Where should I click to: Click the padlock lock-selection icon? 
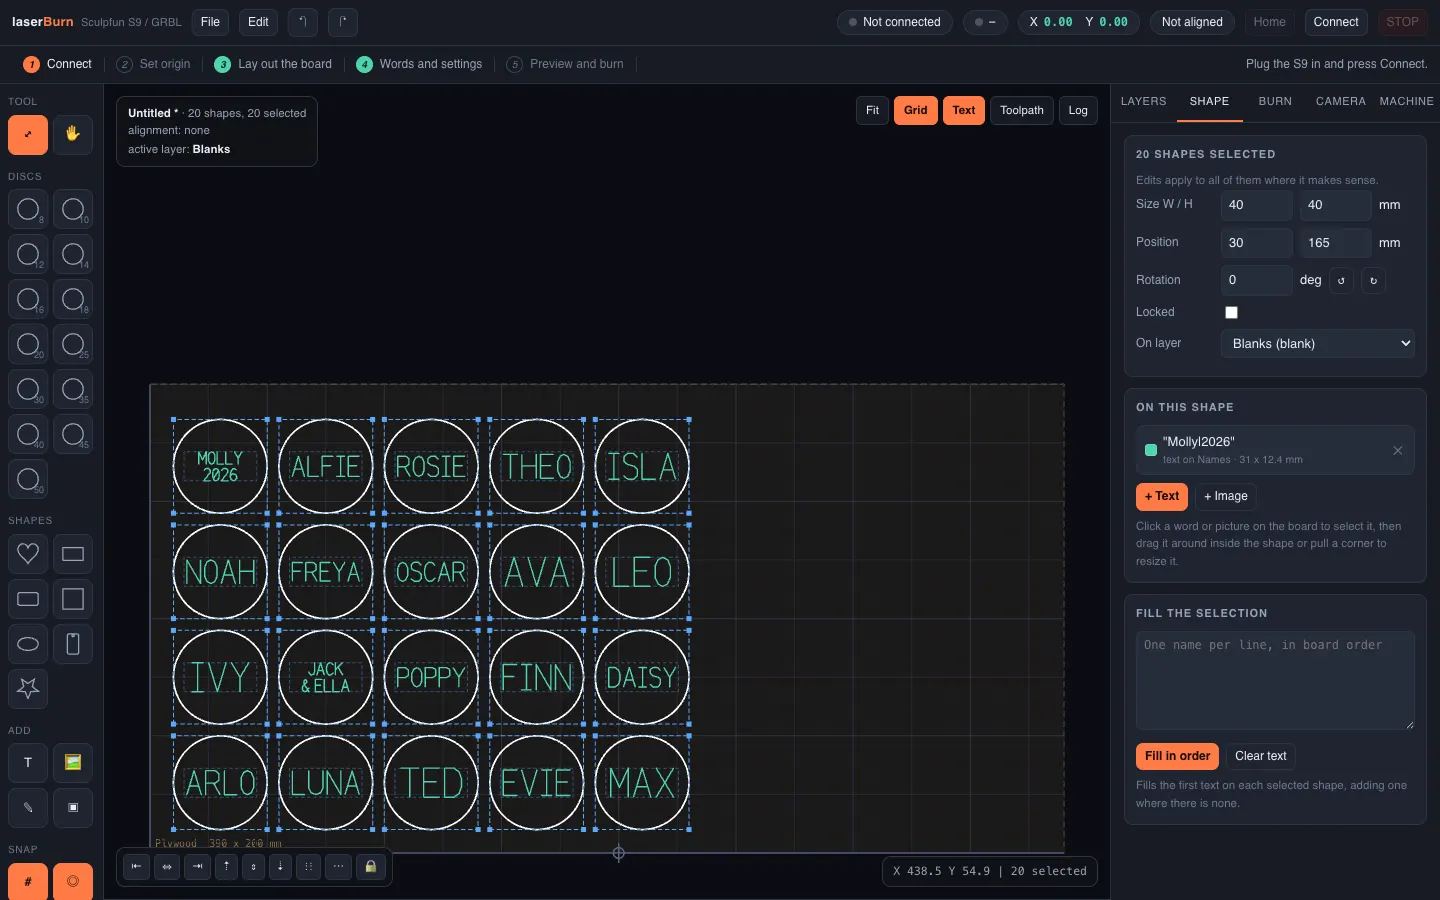click(371, 867)
